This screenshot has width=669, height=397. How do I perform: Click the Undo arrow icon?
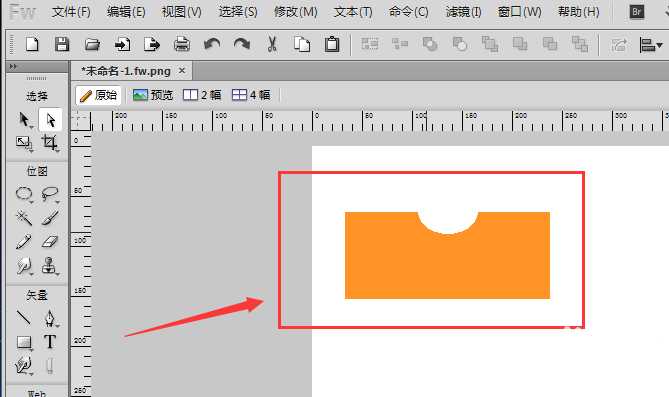pos(212,44)
